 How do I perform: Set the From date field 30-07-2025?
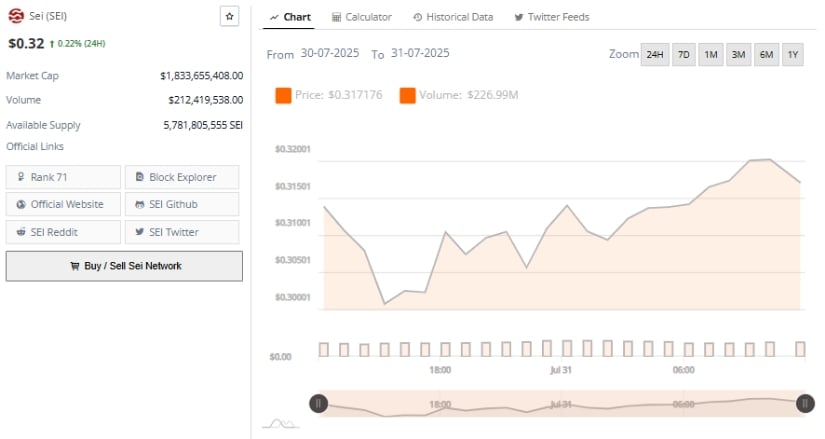(x=330, y=53)
